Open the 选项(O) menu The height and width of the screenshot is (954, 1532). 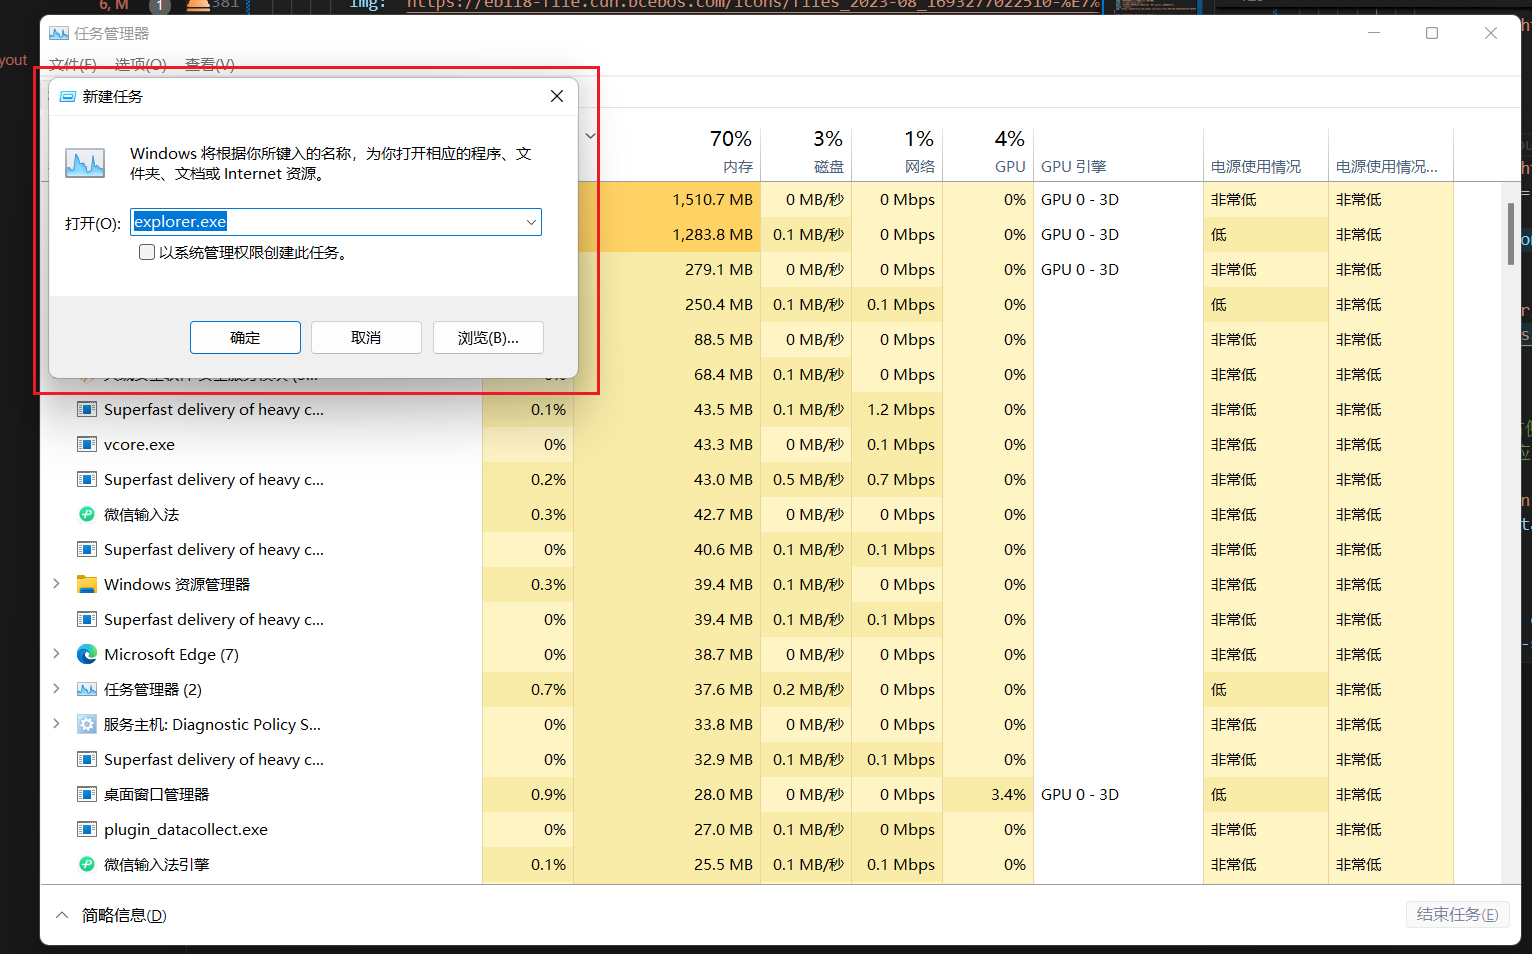141,64
